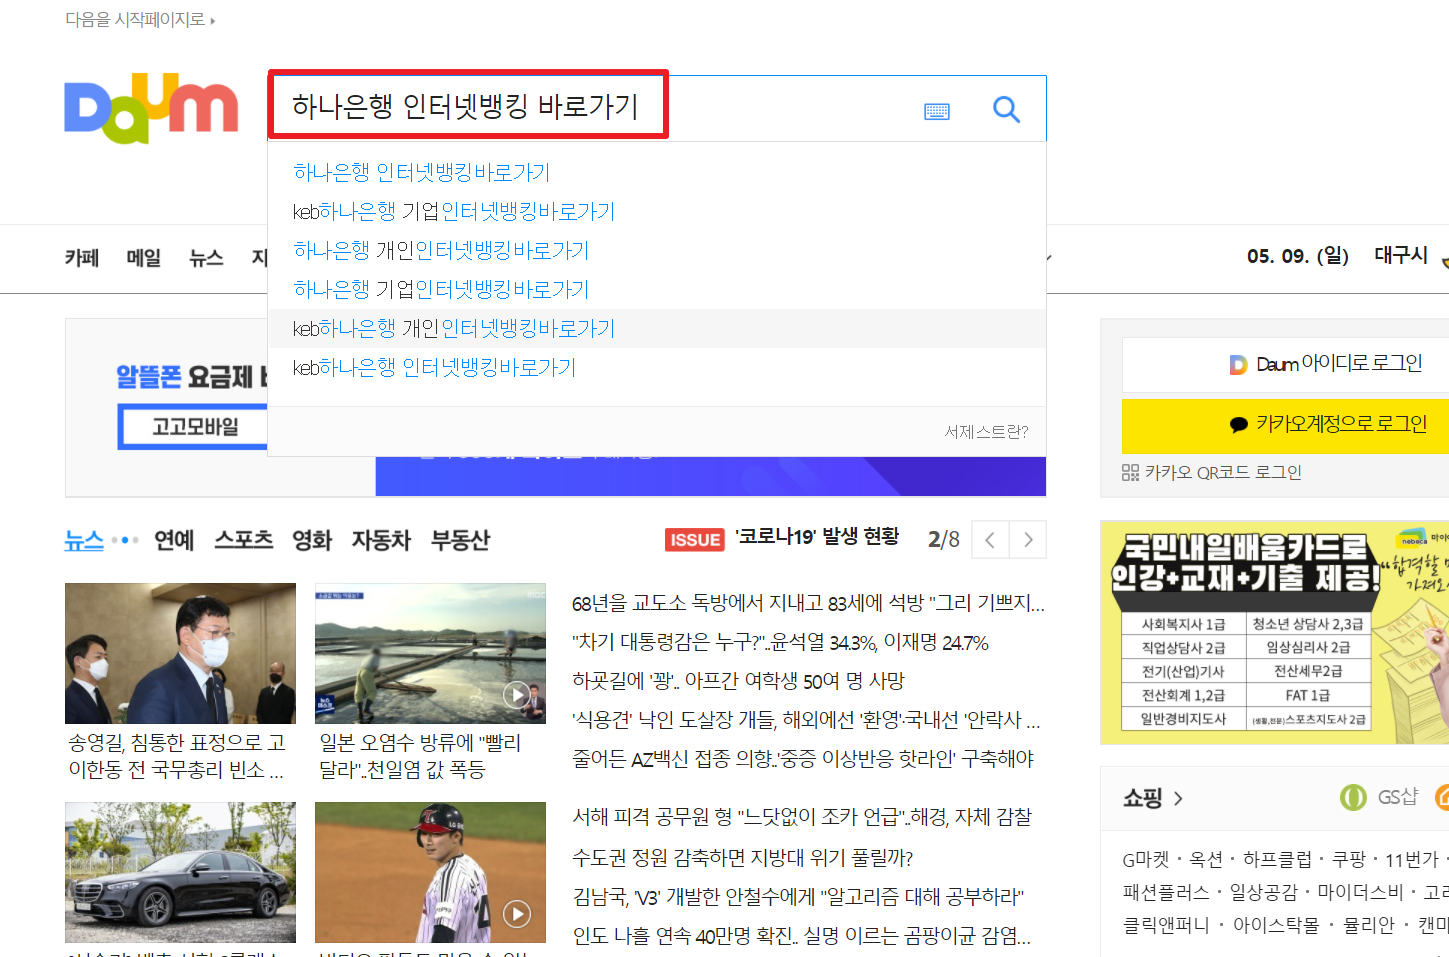
Task: Select suggestion keb하나은행 개인인터넷뱅킹바로가기
Action: tap(657, 328)
